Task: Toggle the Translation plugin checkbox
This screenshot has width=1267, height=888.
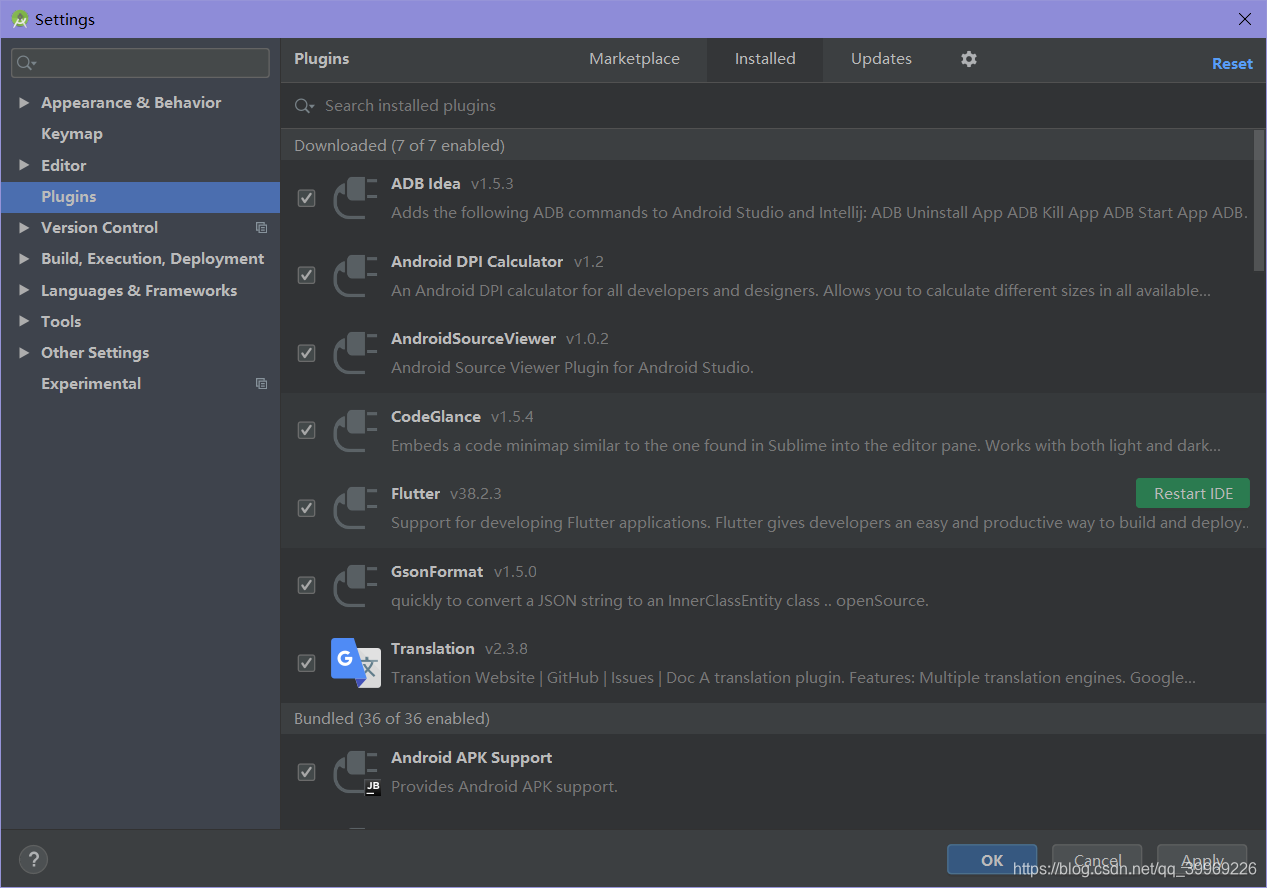Action: click(x=306, y=662)
